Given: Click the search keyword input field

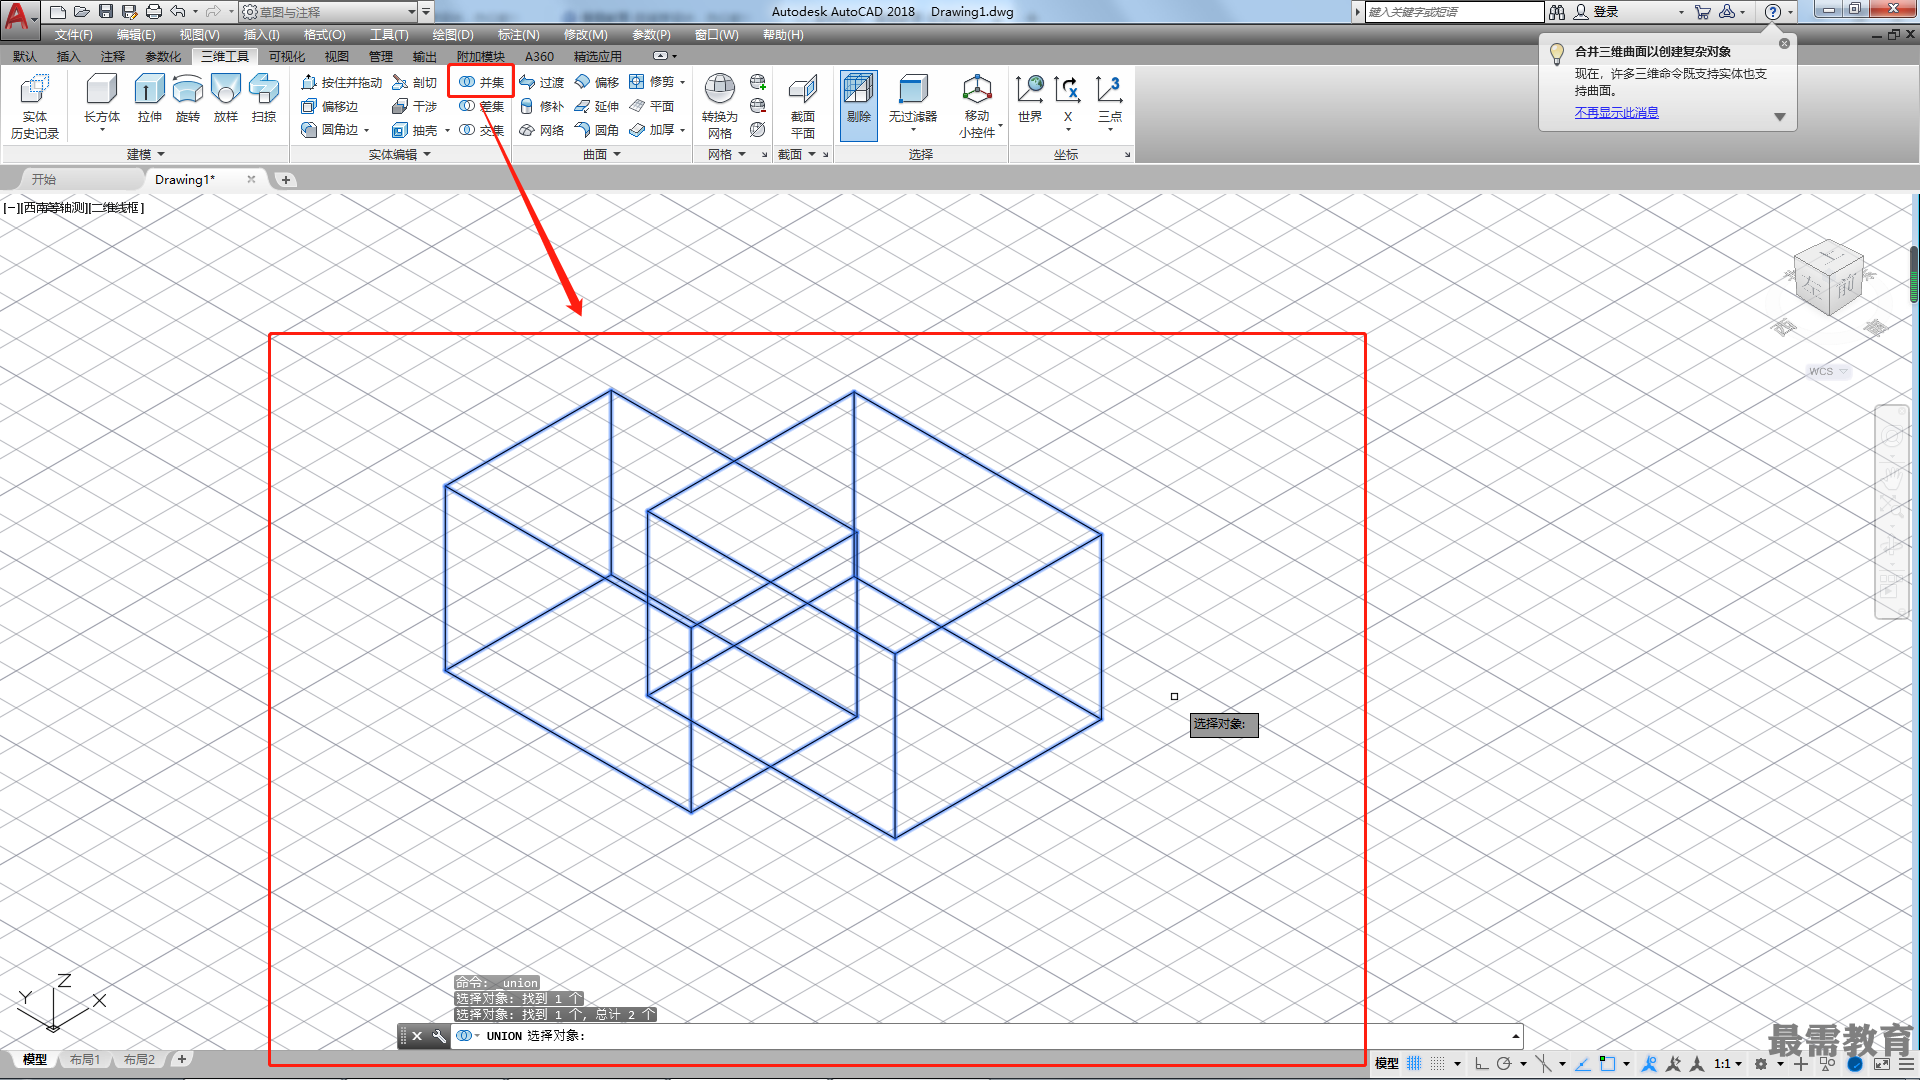Looking at the screenshot, I should coord(1454,12).
